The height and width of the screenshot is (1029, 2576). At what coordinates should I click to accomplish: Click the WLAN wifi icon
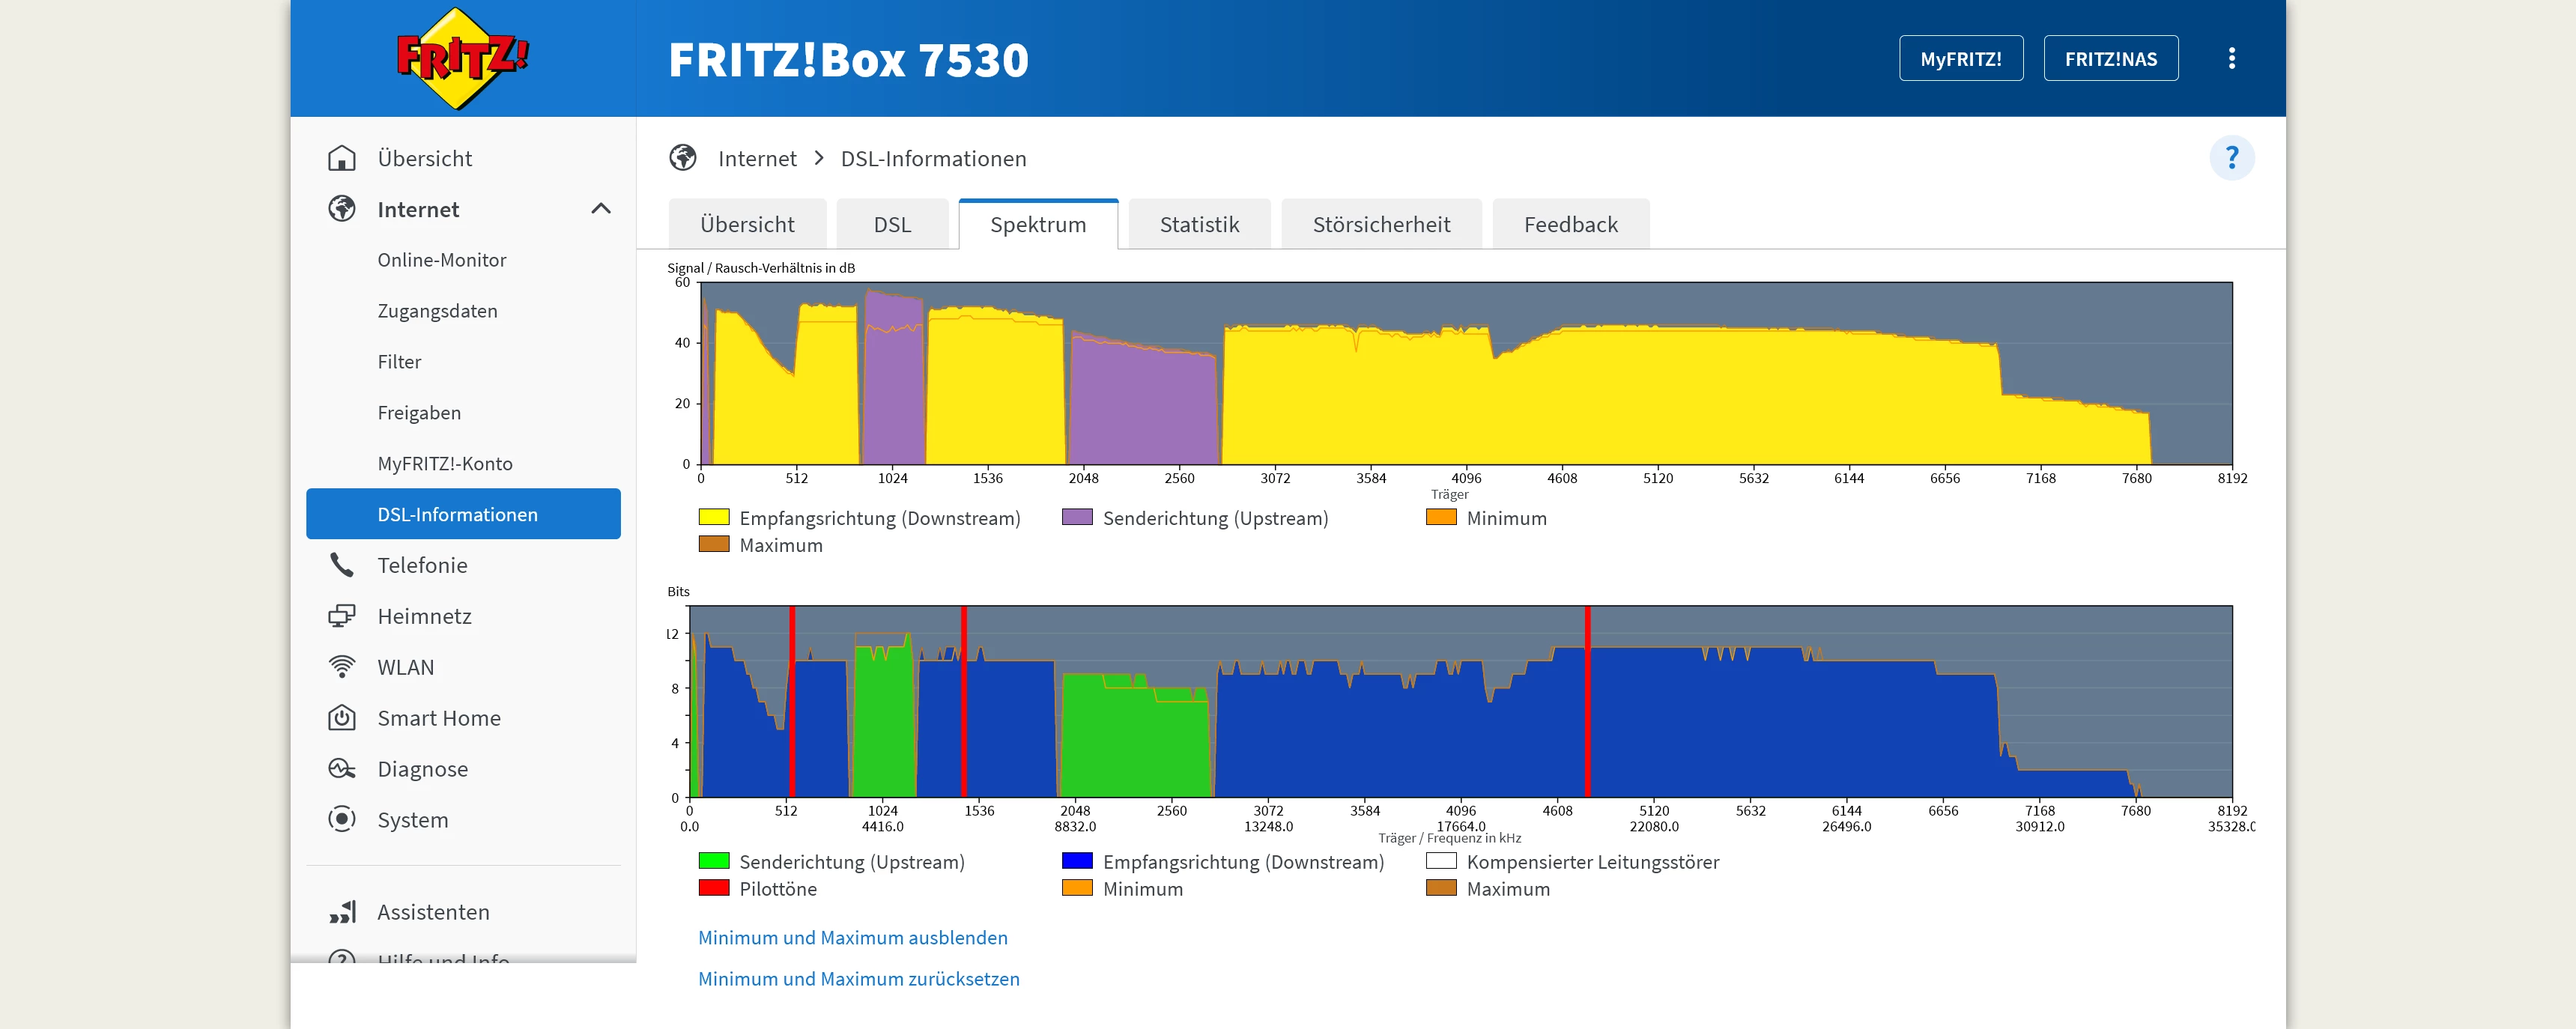click(342, 667)
